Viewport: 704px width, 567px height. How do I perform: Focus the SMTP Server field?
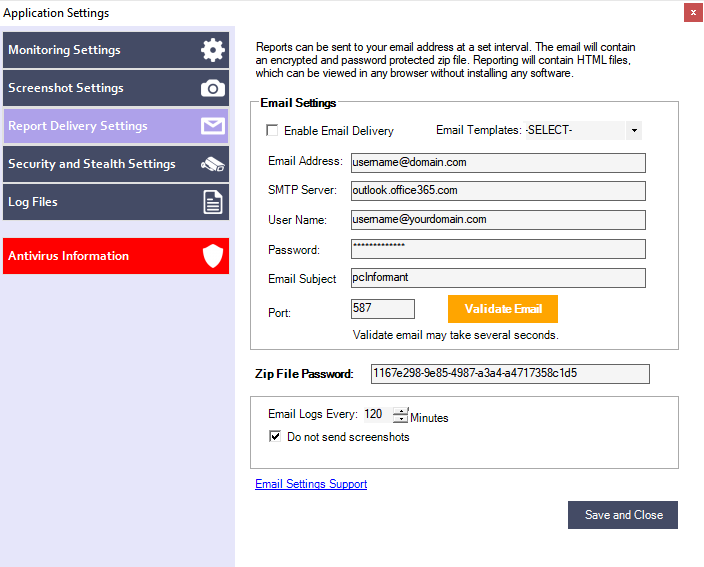click(498, 191)
